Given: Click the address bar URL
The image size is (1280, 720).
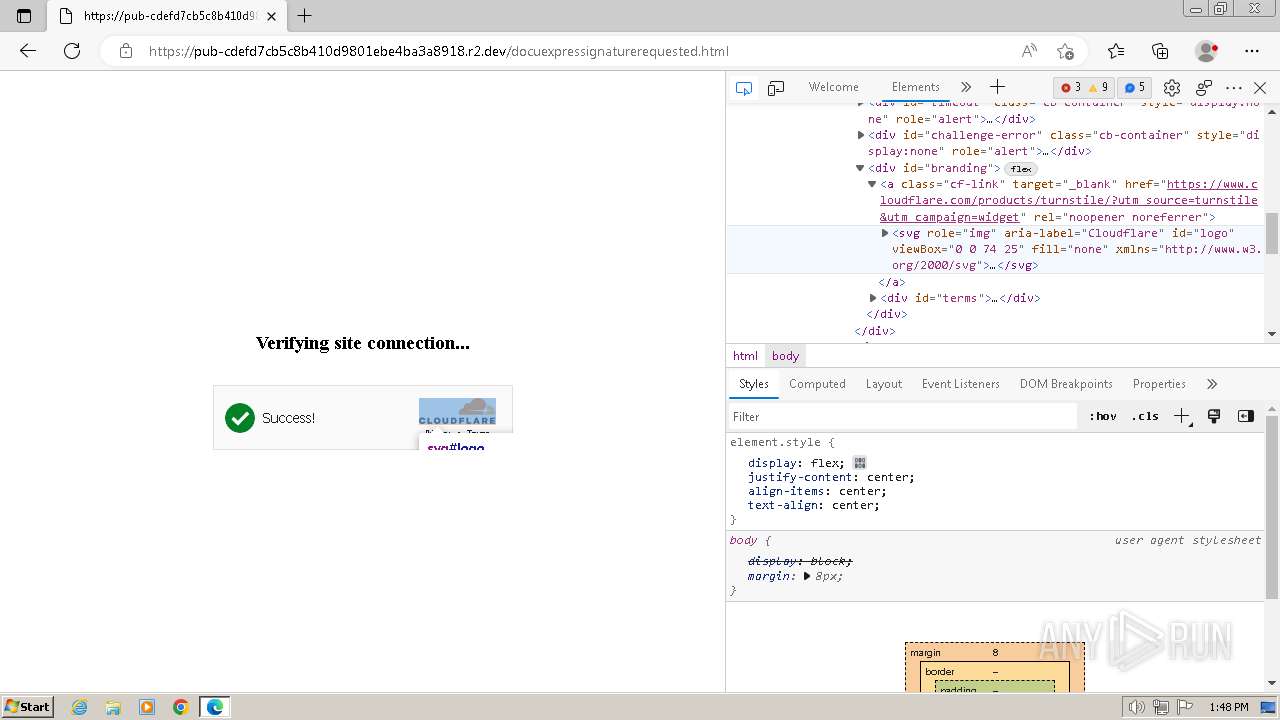Looking at the screenshot, I should [x=438, y=51].
